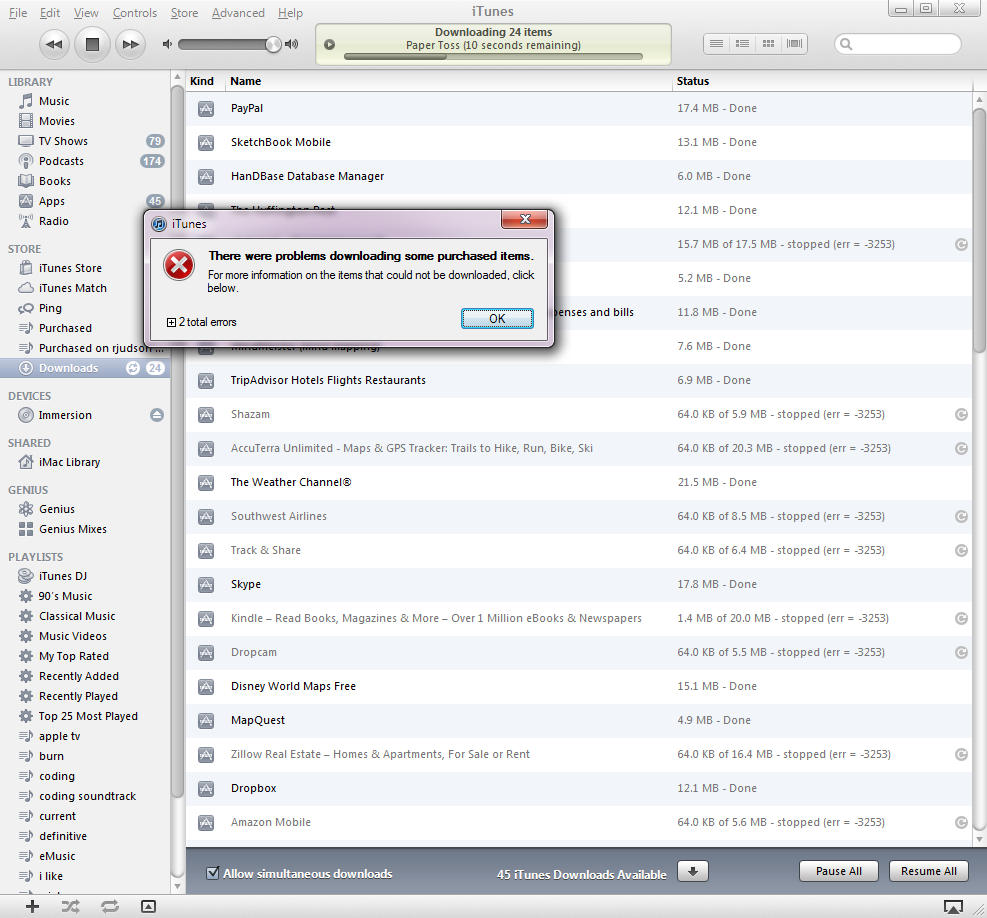Open the AirPlay speaker selector
The width and height of the screenshot is (987, 918).
coord(953,907)
